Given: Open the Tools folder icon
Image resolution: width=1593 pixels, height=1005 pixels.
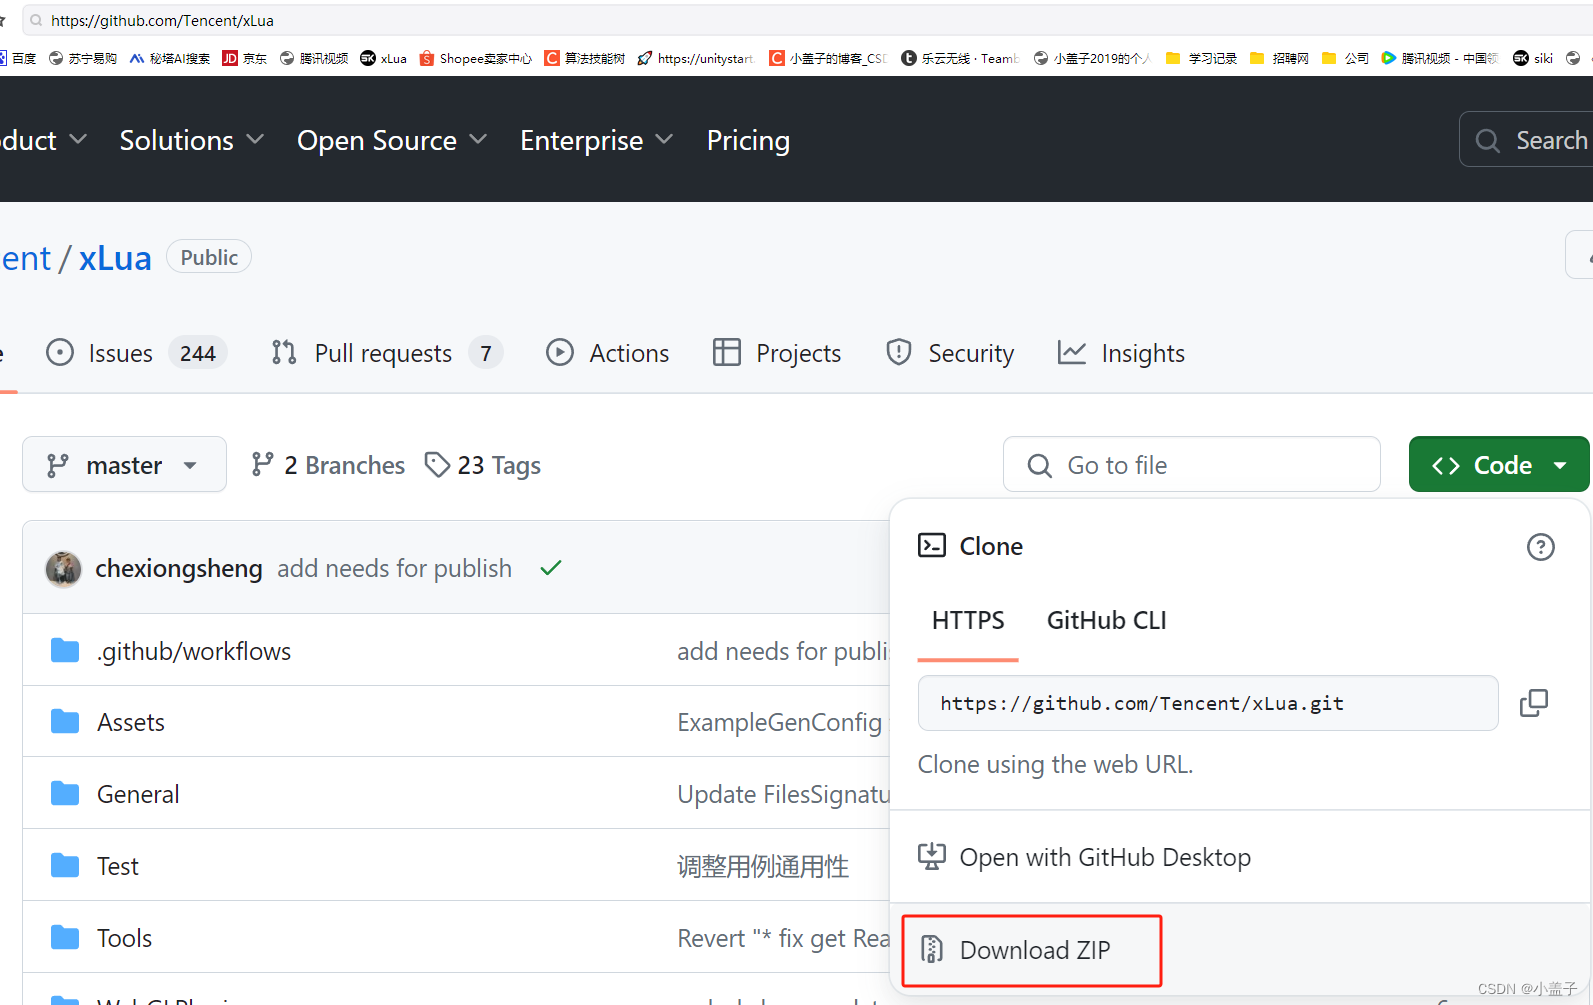Looking at the screenshot, I should [65, 938].
